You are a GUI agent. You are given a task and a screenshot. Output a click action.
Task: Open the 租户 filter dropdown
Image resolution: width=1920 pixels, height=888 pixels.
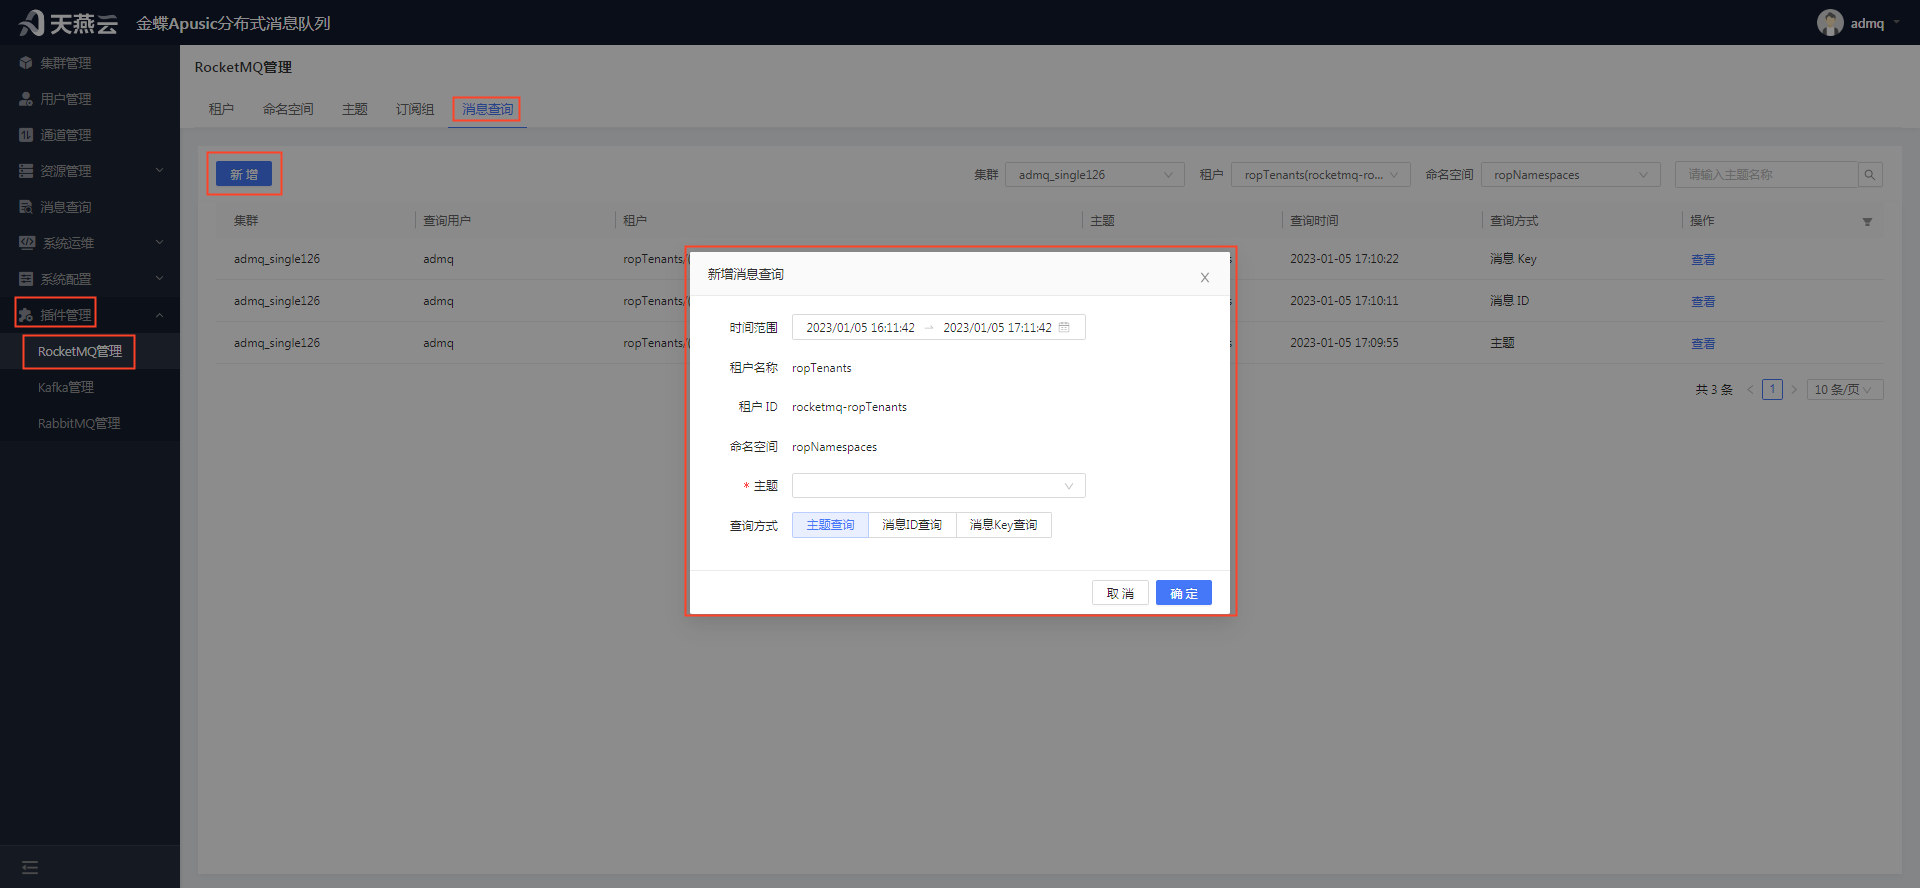1320,175
